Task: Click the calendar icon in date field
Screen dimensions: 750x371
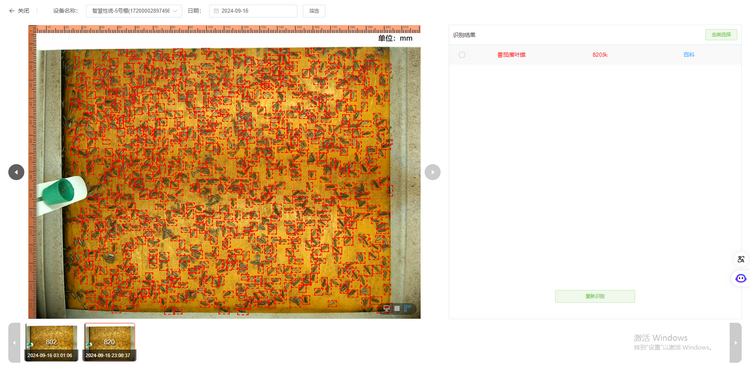Action: (216, 11)
